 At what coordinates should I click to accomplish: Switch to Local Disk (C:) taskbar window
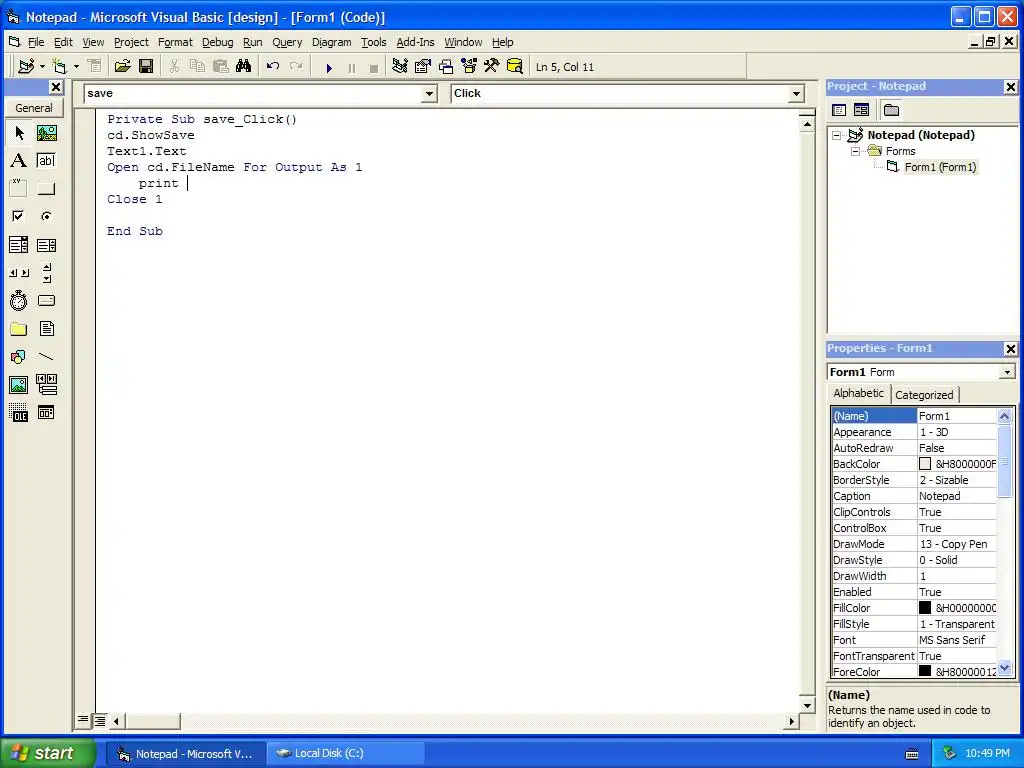345,754
